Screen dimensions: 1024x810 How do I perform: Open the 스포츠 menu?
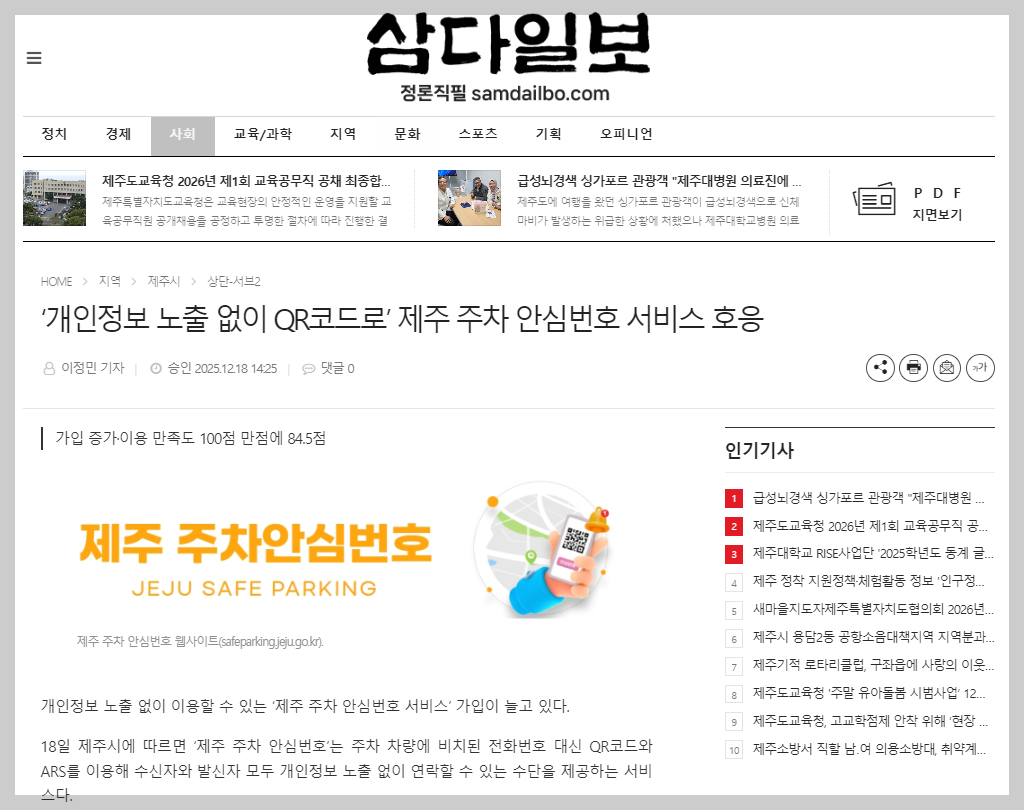[478, 134]
